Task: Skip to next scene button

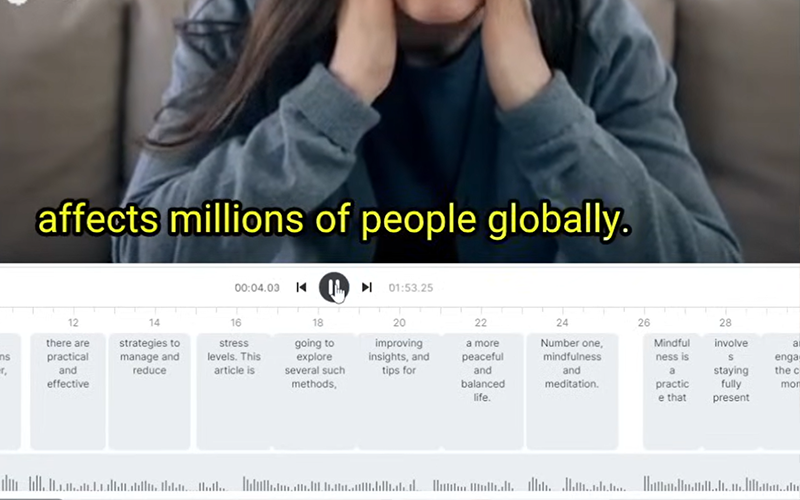Action: 367,287
